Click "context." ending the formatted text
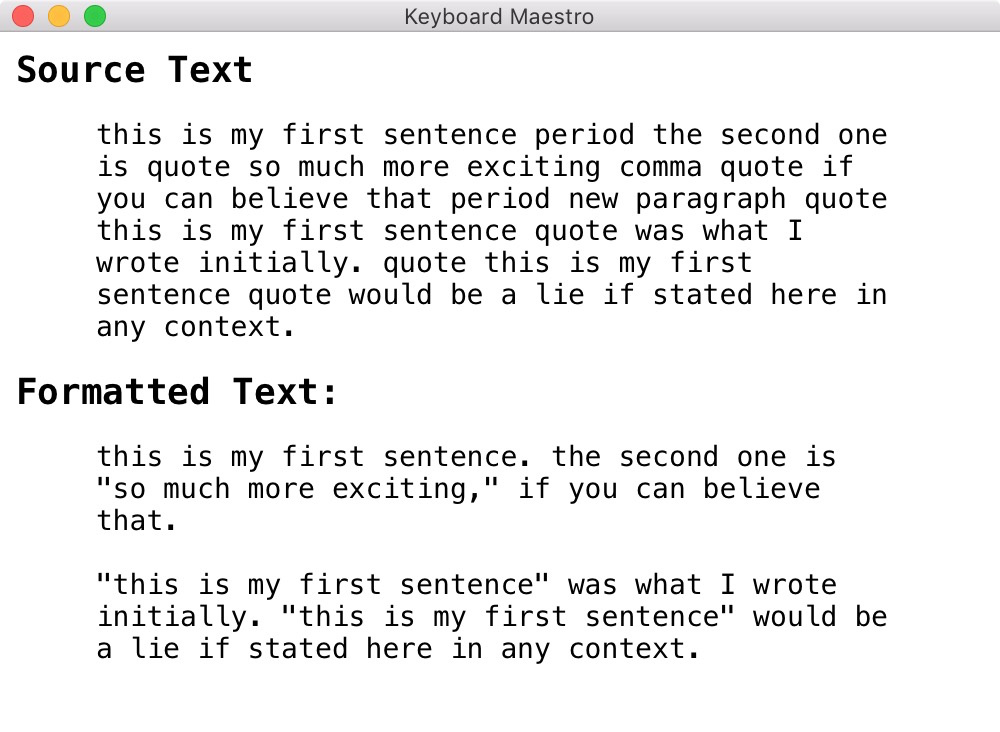The width and height of the screenshot is (1000, 732). [x=634, y=649]
